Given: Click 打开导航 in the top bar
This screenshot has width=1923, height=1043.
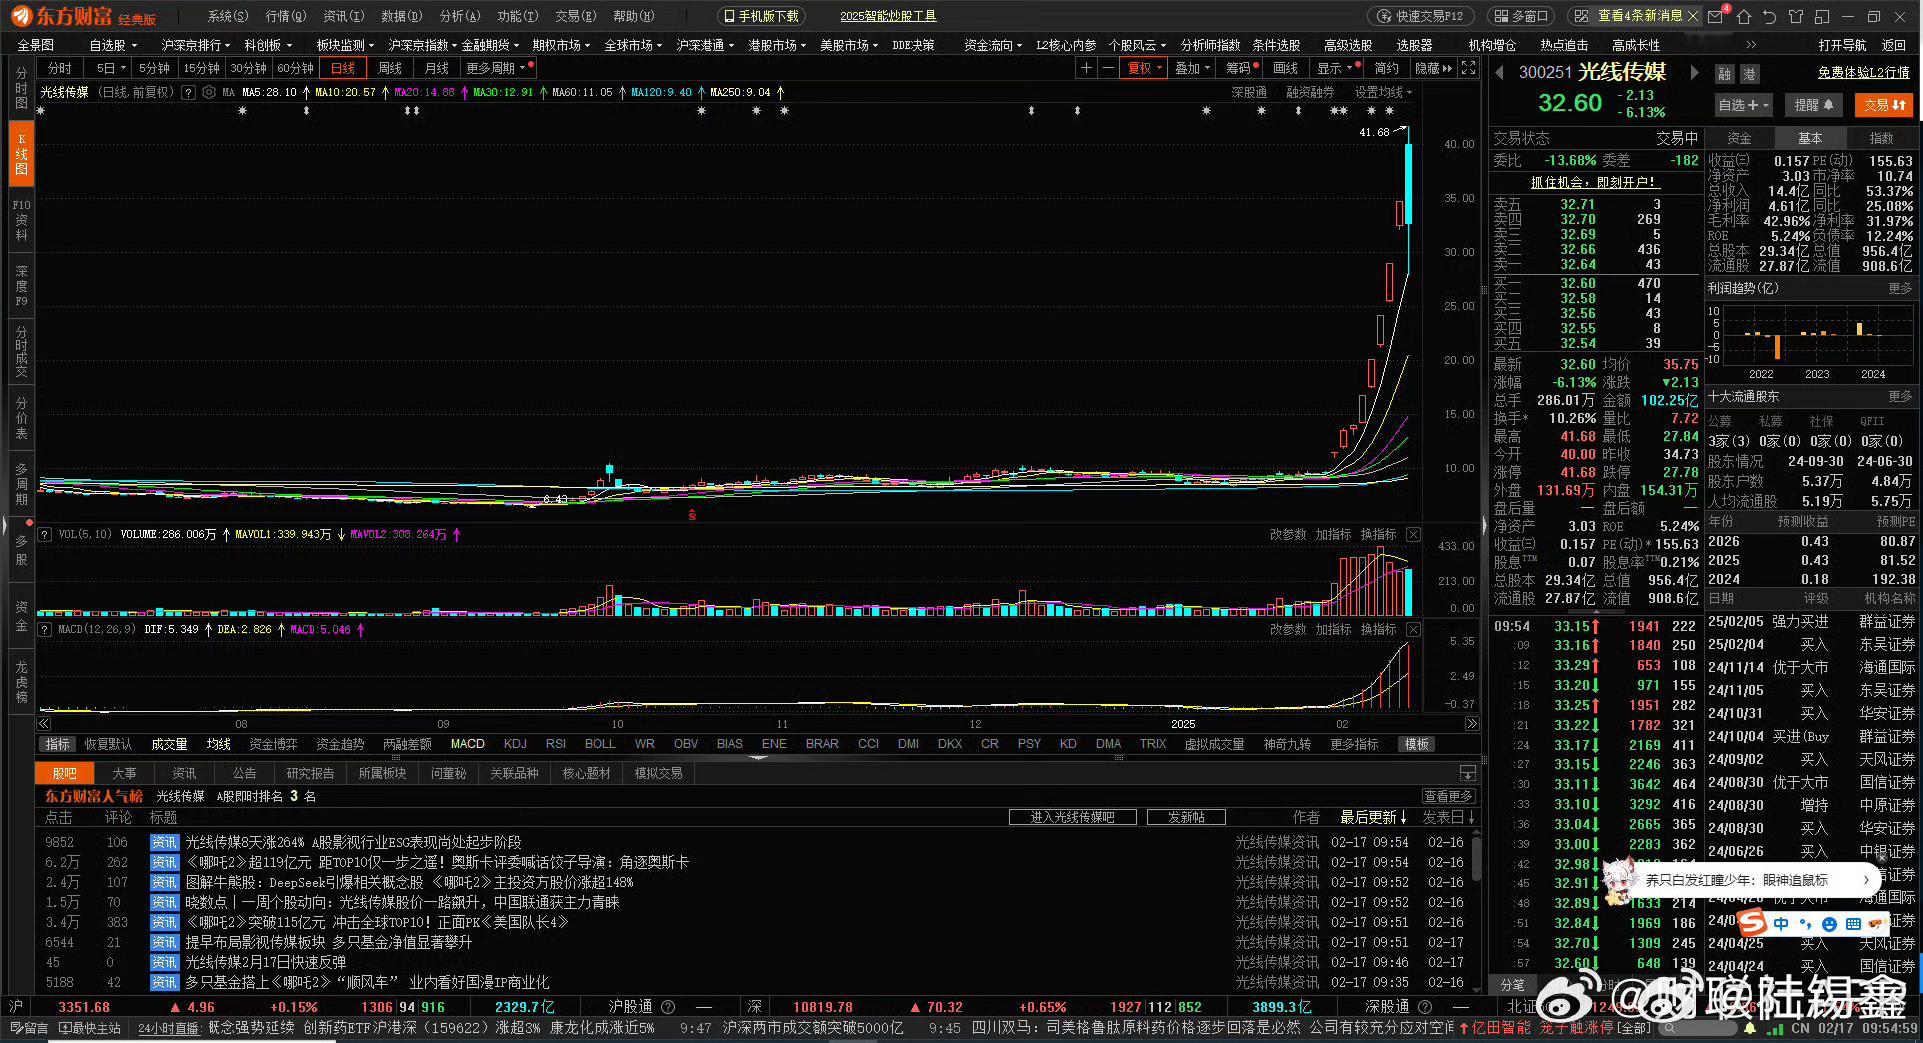Looking at the screenshot, I should 1842,45.
